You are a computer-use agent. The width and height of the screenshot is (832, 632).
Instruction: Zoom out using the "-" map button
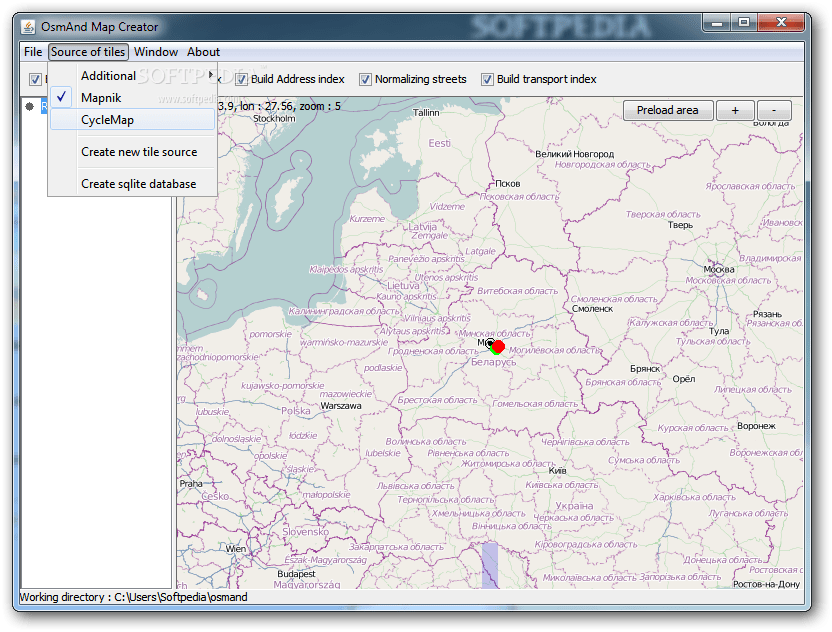point(772,110)
